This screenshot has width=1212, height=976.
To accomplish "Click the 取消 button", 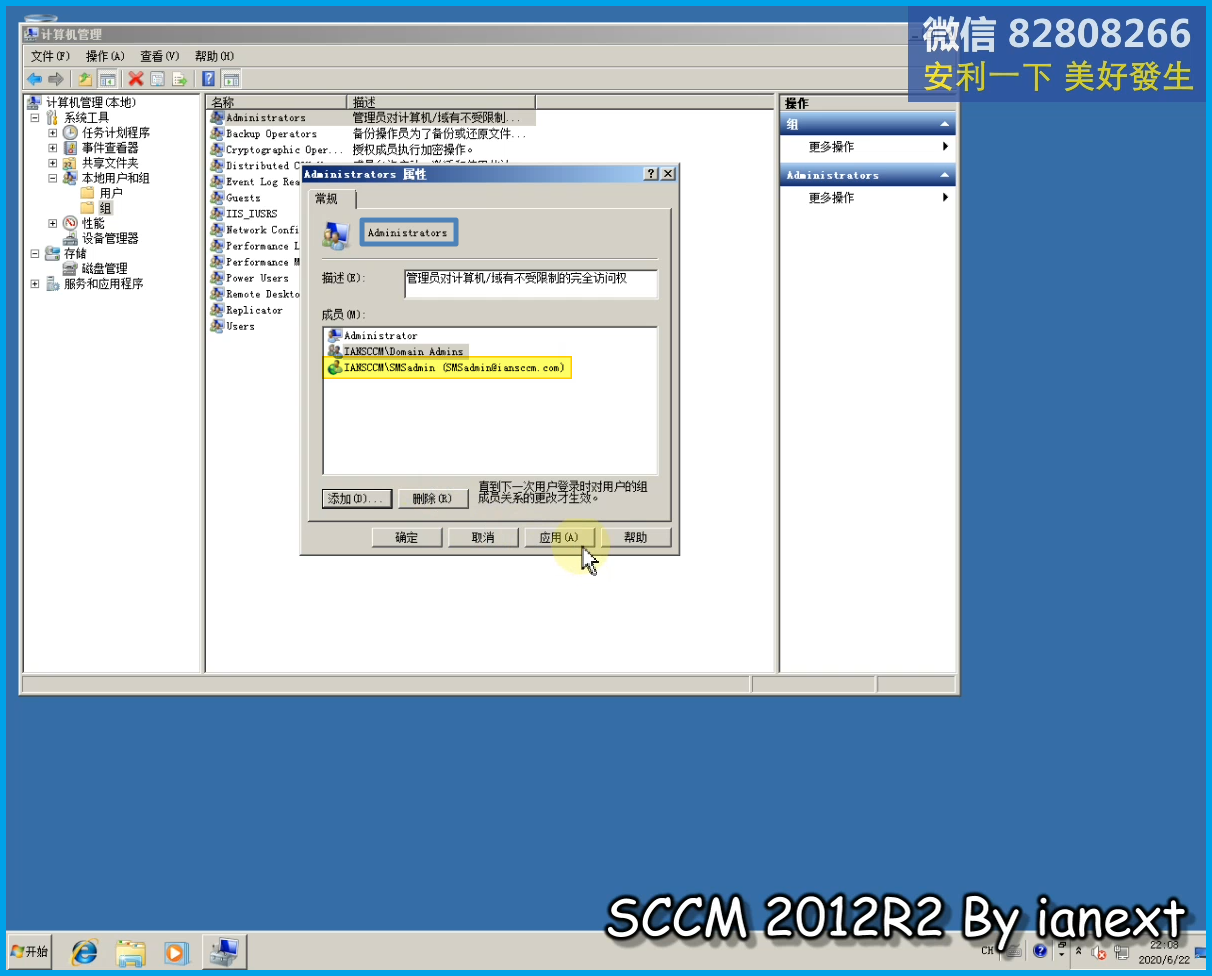I will pyautogui.click(x=483, y=537).
